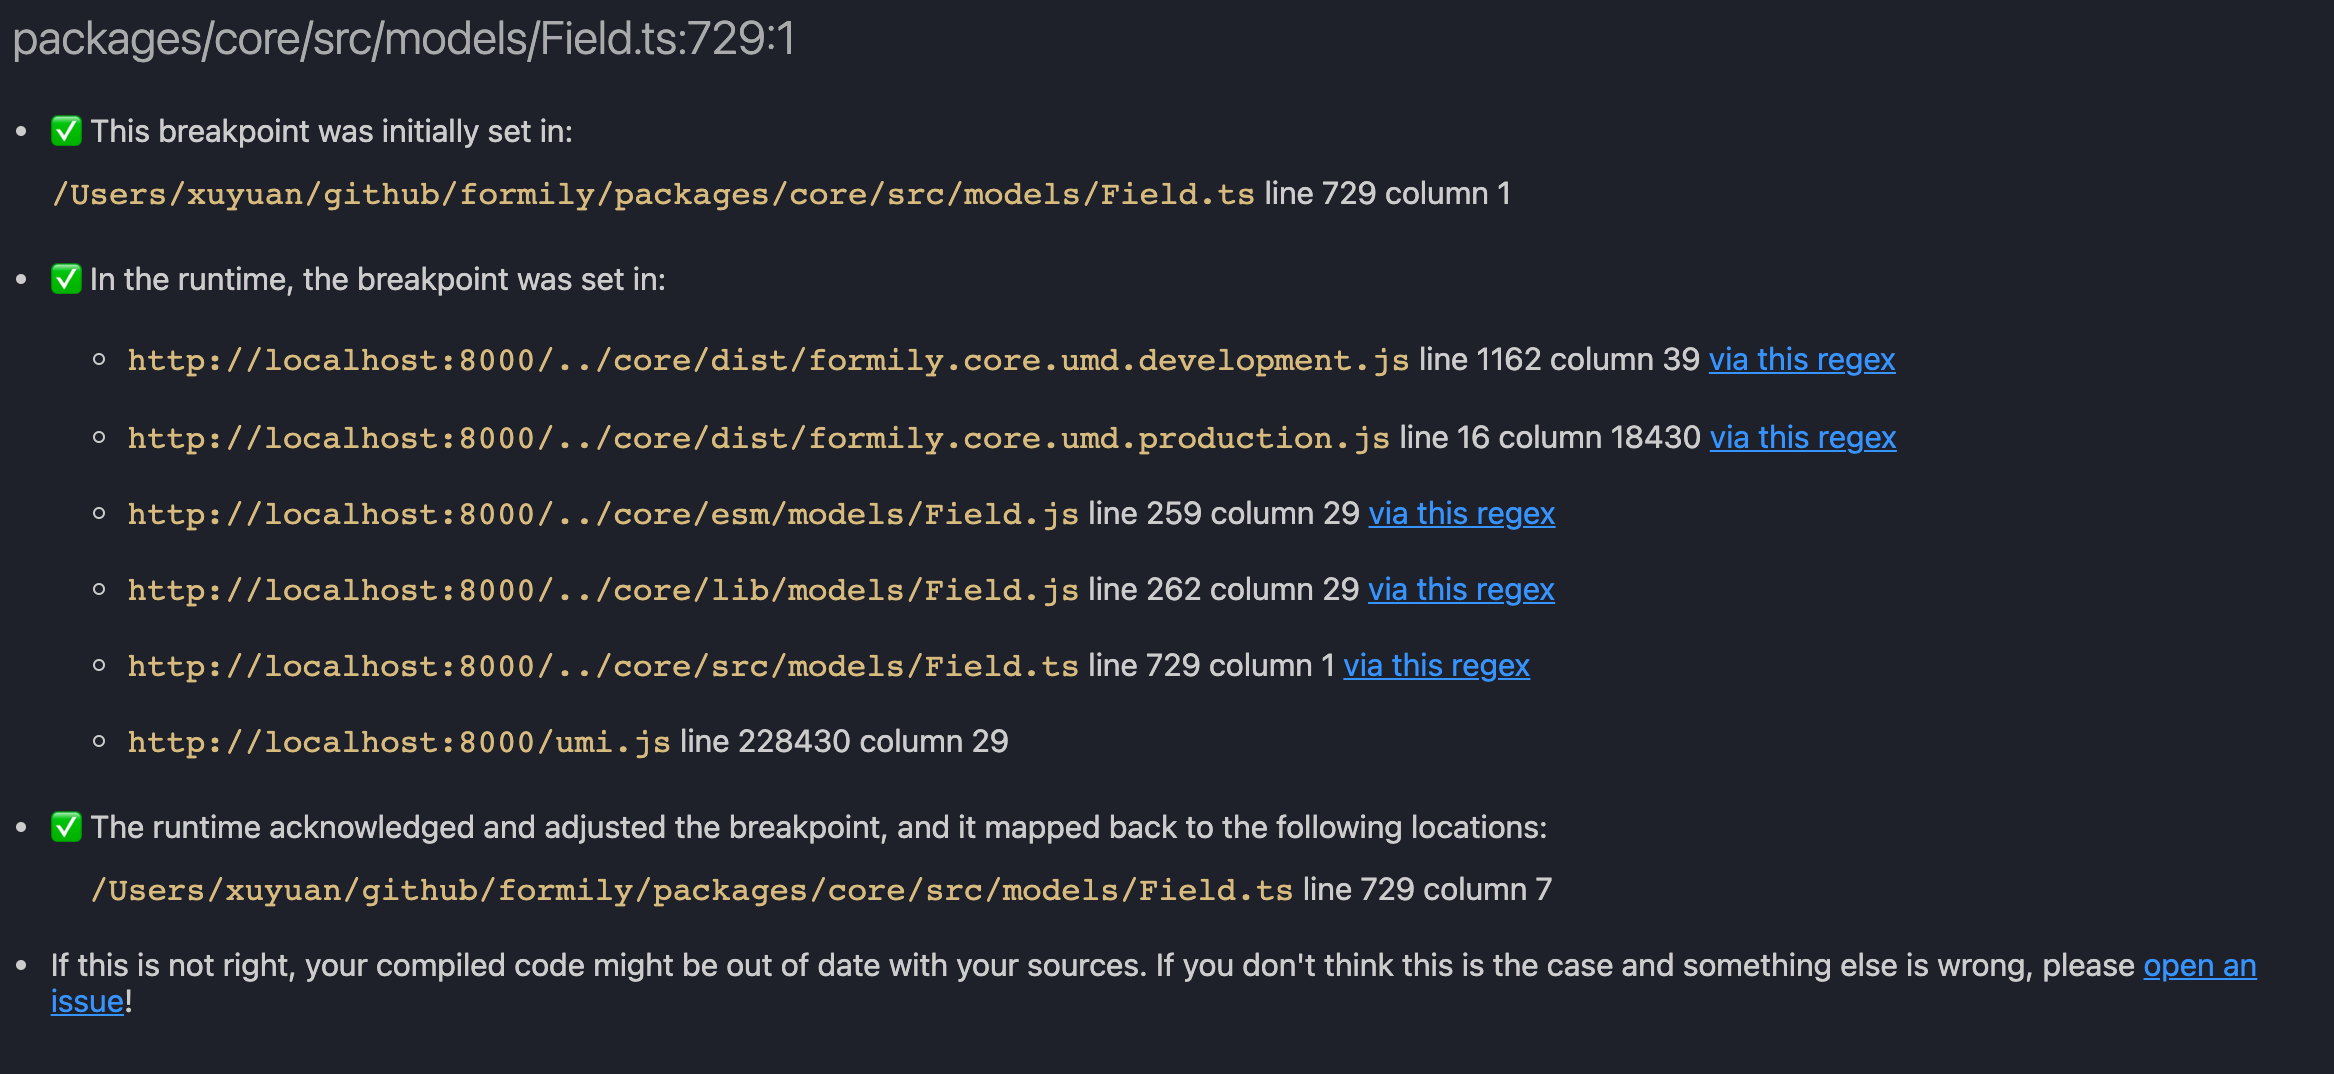Click the green checkmark beside "In the runtime"
Screen dimensions: 2334x1074
[x=66, y=279]
